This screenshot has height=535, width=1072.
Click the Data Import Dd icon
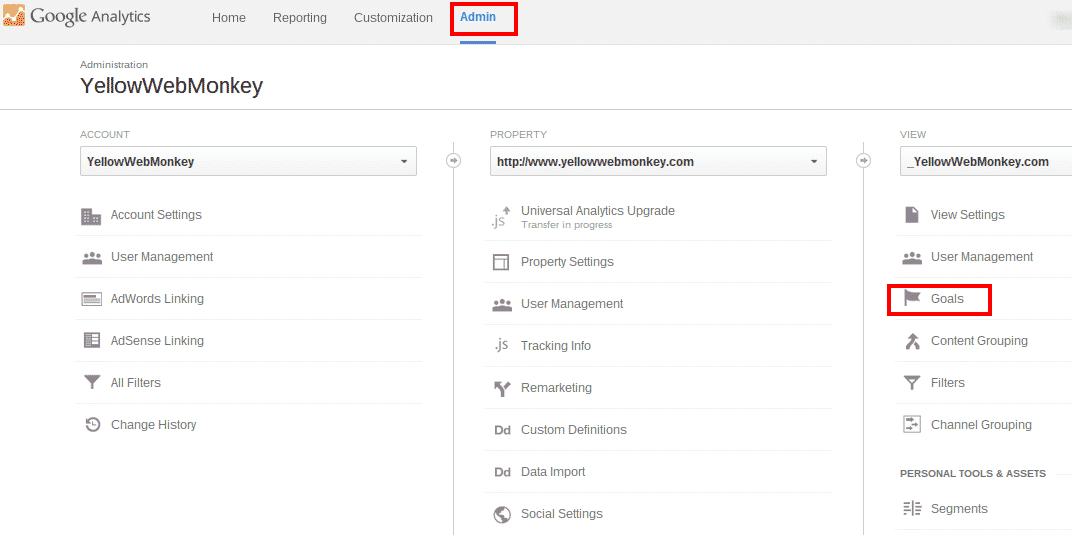coord(502,472)
